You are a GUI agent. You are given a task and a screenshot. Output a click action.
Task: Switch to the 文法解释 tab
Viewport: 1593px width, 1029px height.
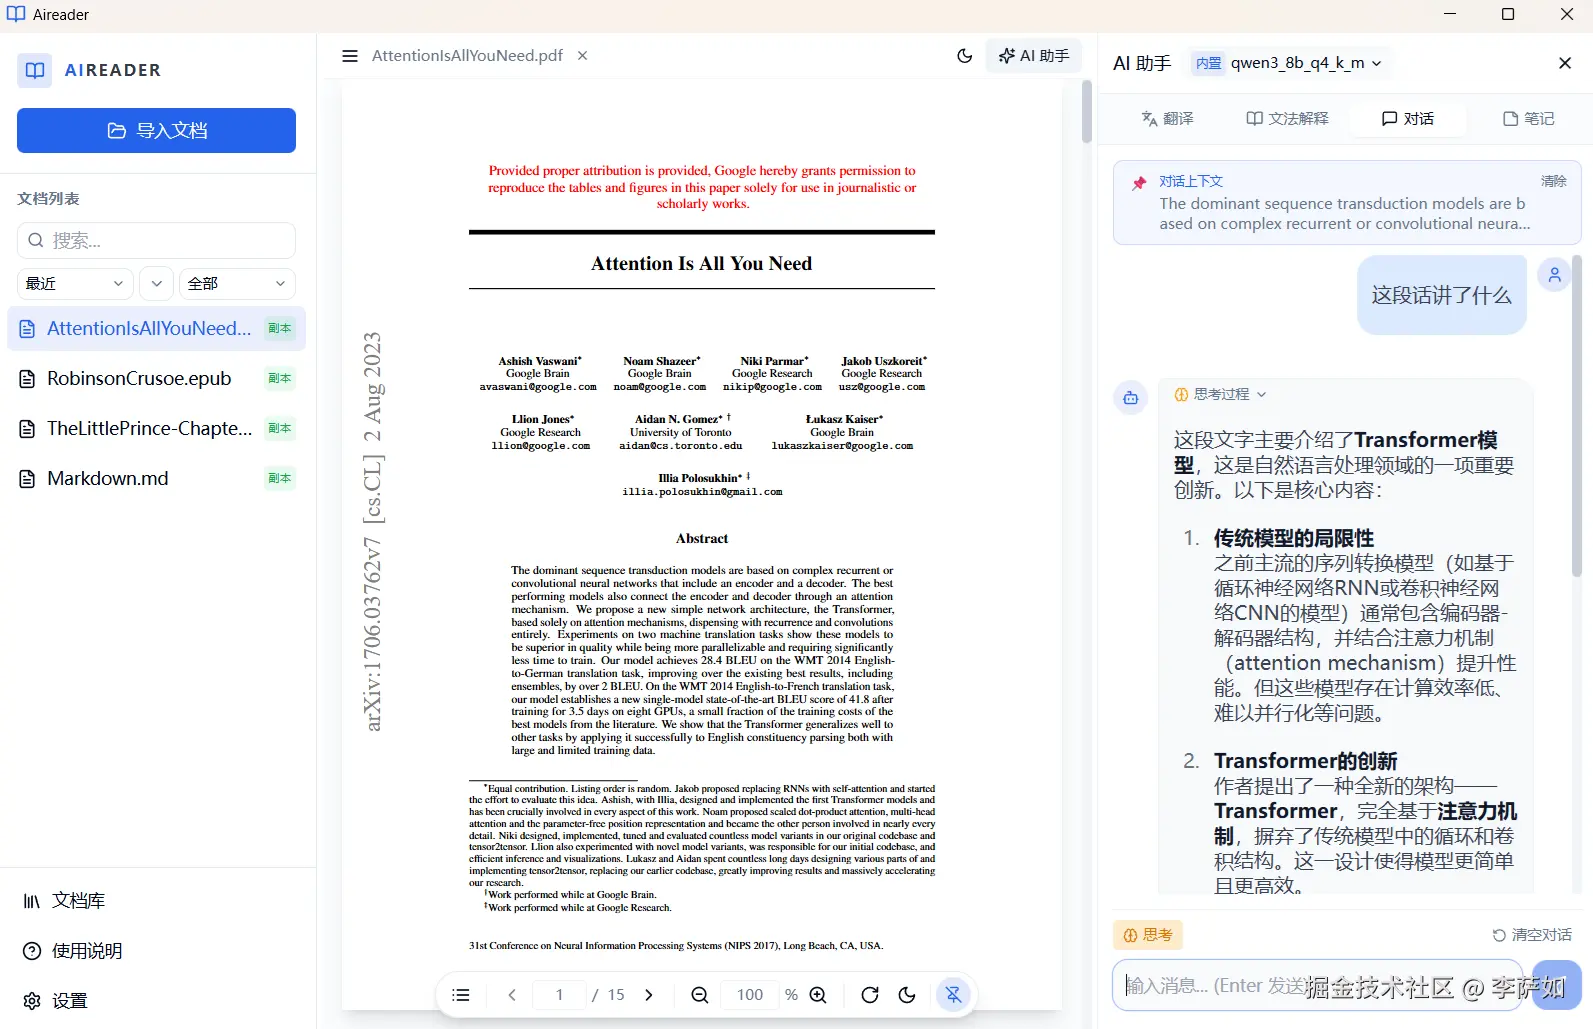(x=1287, y=118)
